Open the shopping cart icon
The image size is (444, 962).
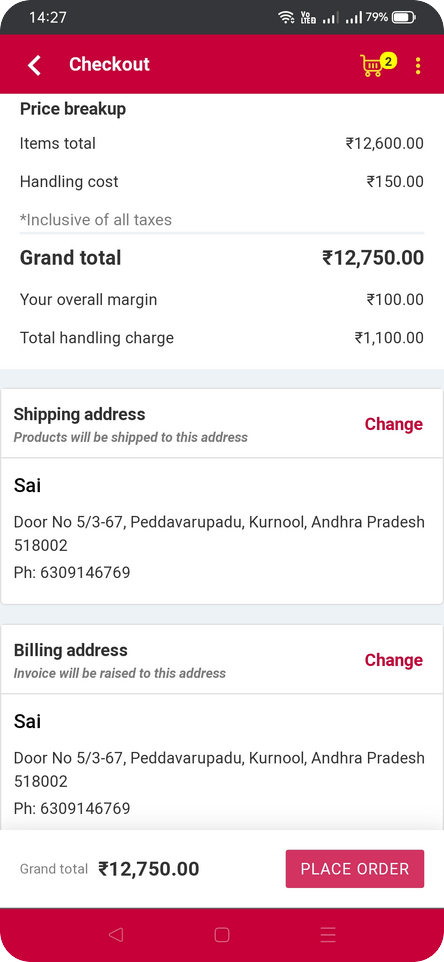(371, 65)
